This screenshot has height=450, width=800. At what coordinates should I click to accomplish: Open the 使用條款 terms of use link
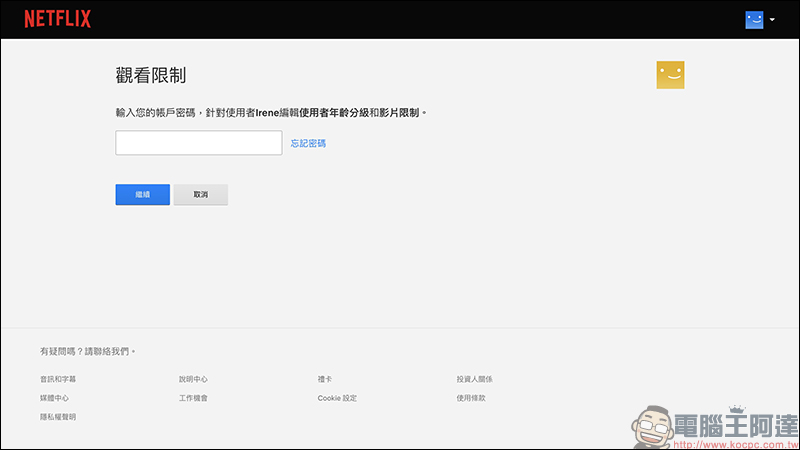471,398
